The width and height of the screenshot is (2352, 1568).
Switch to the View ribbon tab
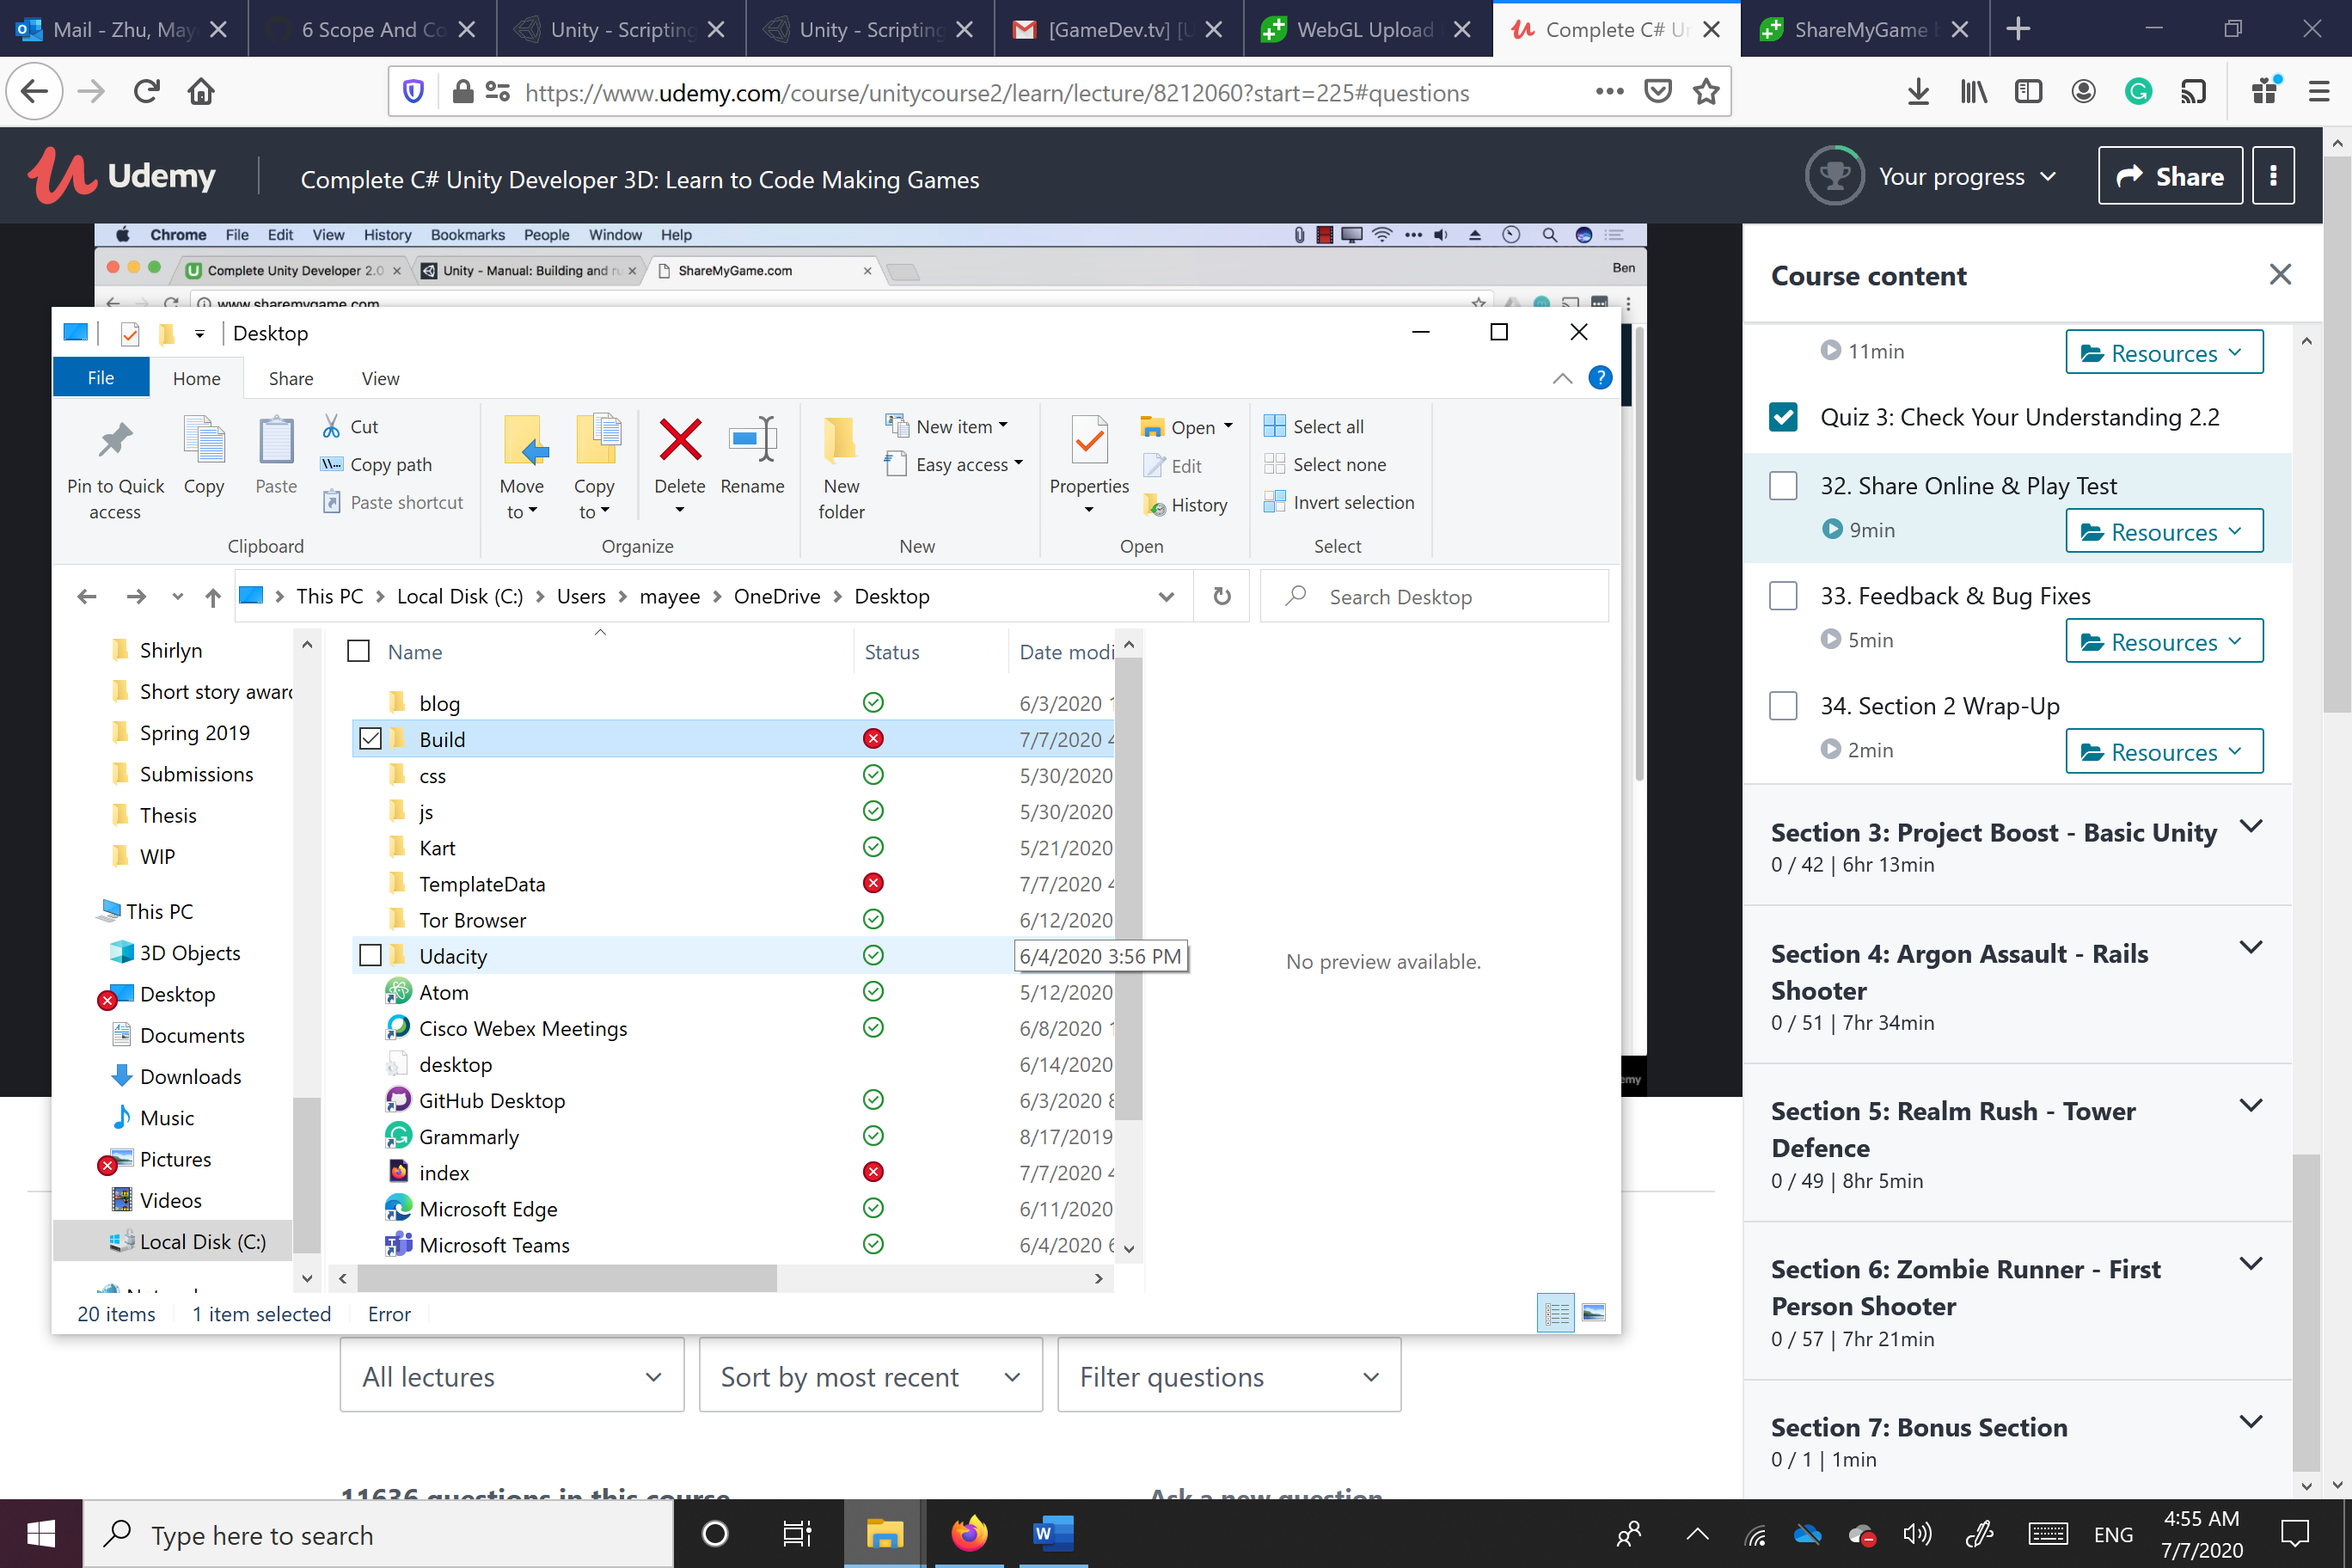[380, 379]
